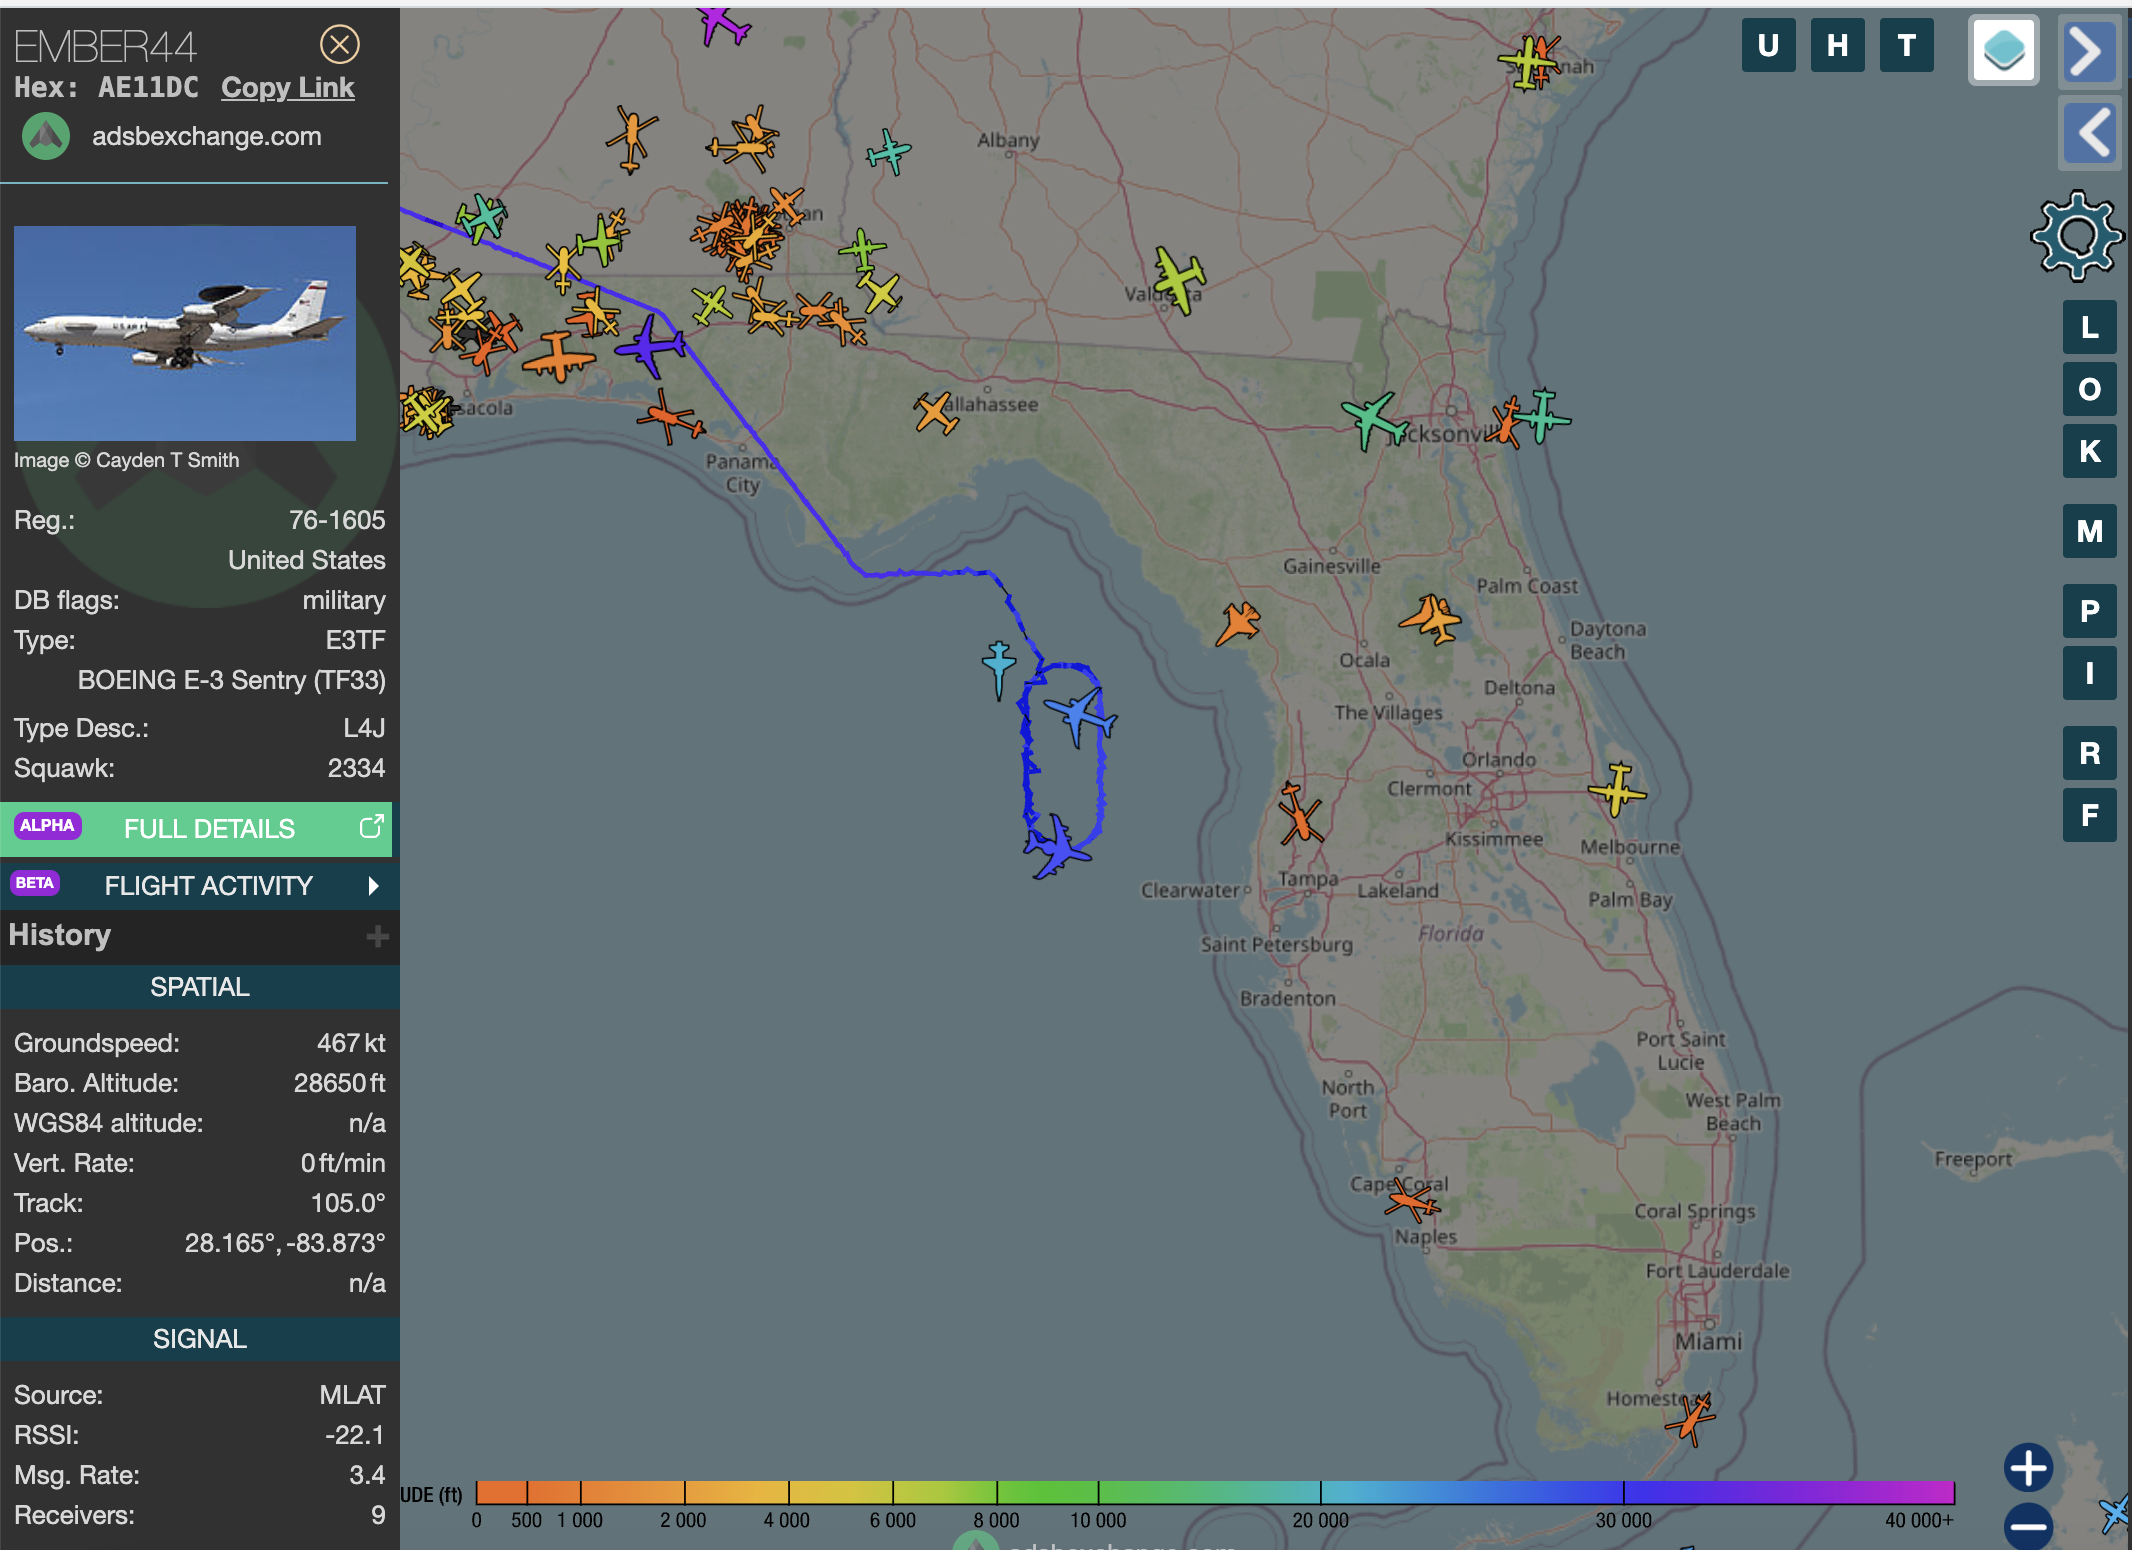
Task: Select yellow aircraft near Melbourne
Action: pyautogui.click(x=1616, y=789)
